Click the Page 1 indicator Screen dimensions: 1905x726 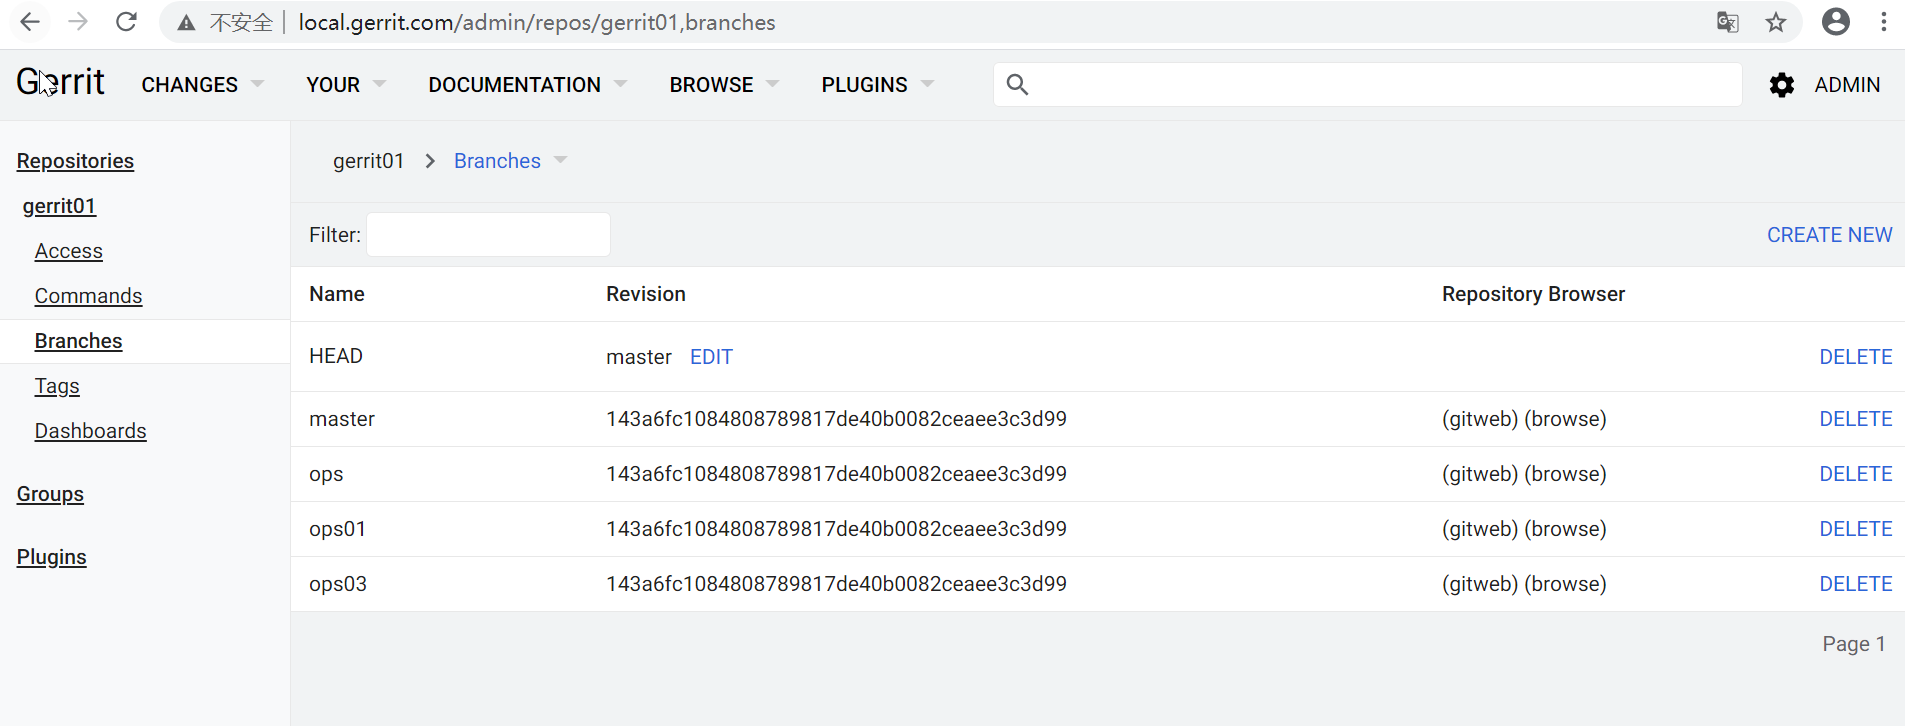click(x=1853, y=644)
